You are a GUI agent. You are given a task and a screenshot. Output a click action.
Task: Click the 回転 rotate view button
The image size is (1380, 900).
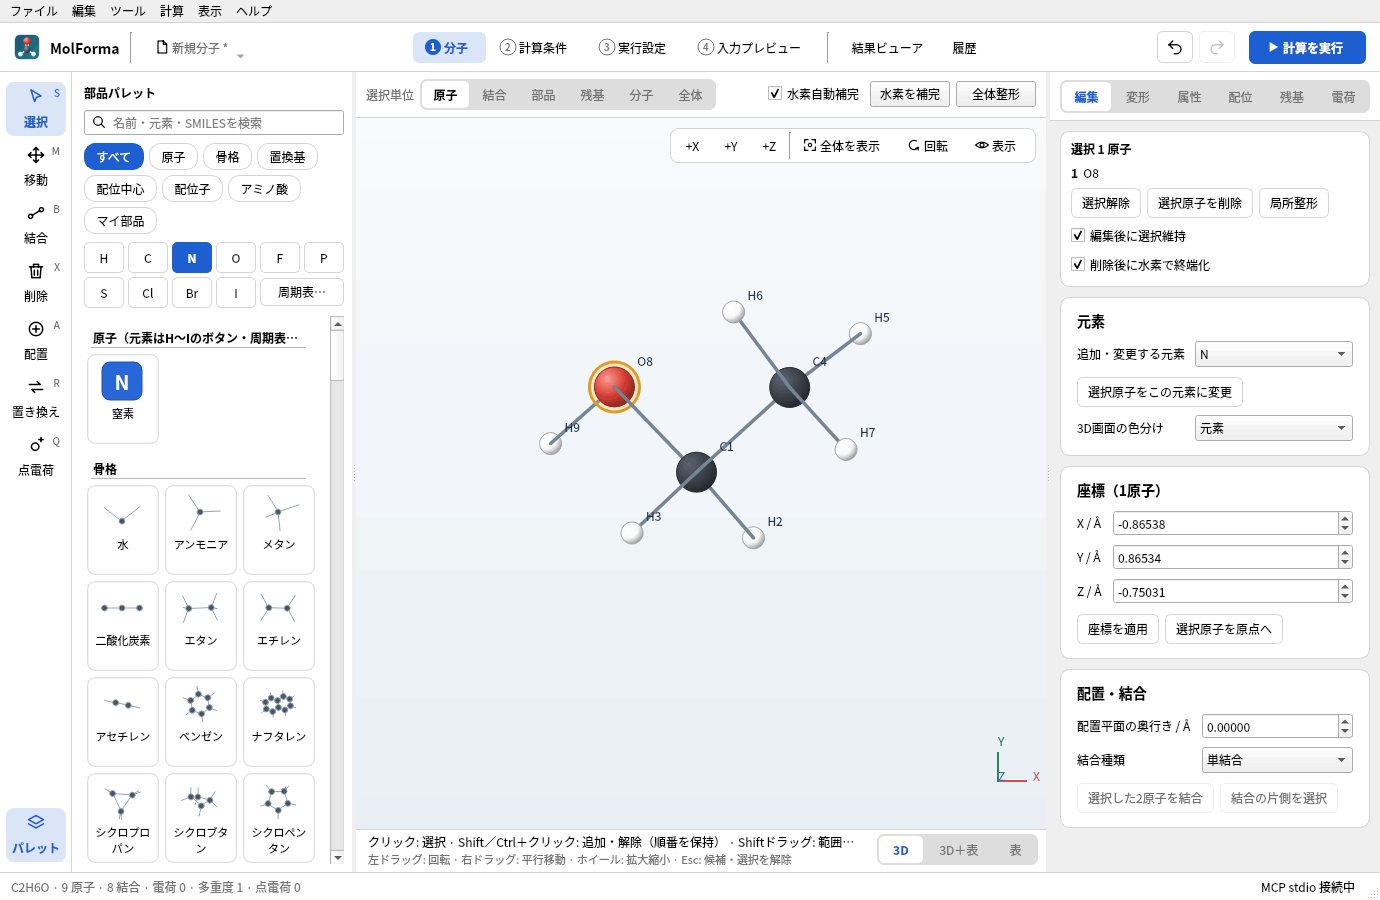[x=928, y=146]
